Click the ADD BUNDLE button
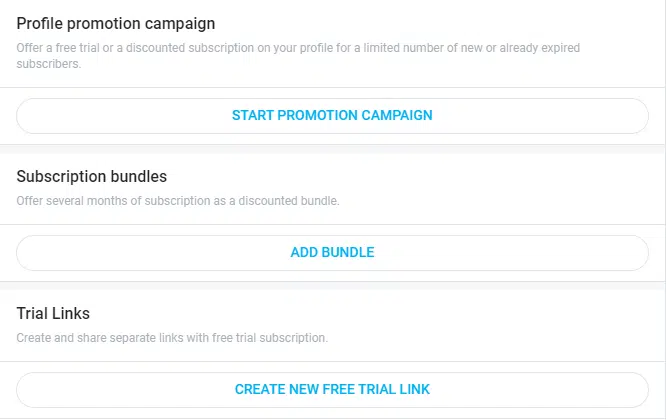This screenshot has width=666, height=420. (x=332, y=252)
